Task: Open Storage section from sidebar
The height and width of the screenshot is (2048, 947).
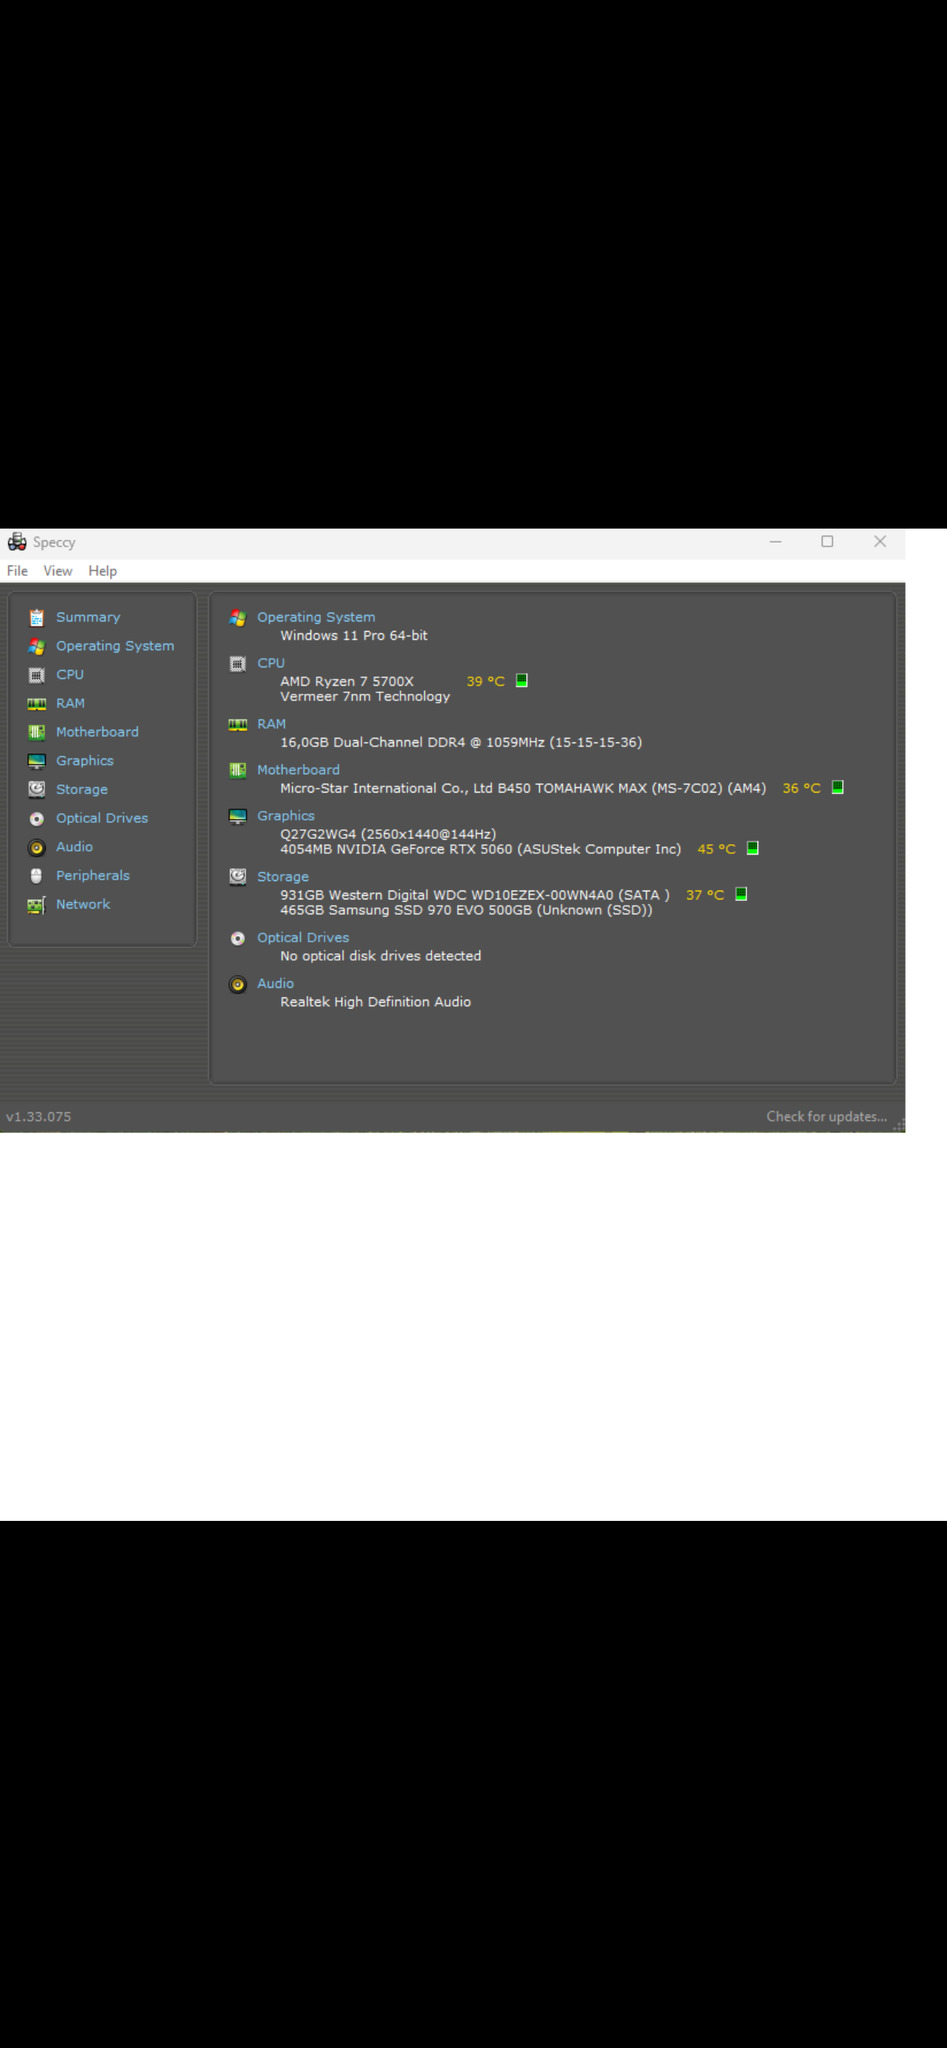Action: pos(82,790)
